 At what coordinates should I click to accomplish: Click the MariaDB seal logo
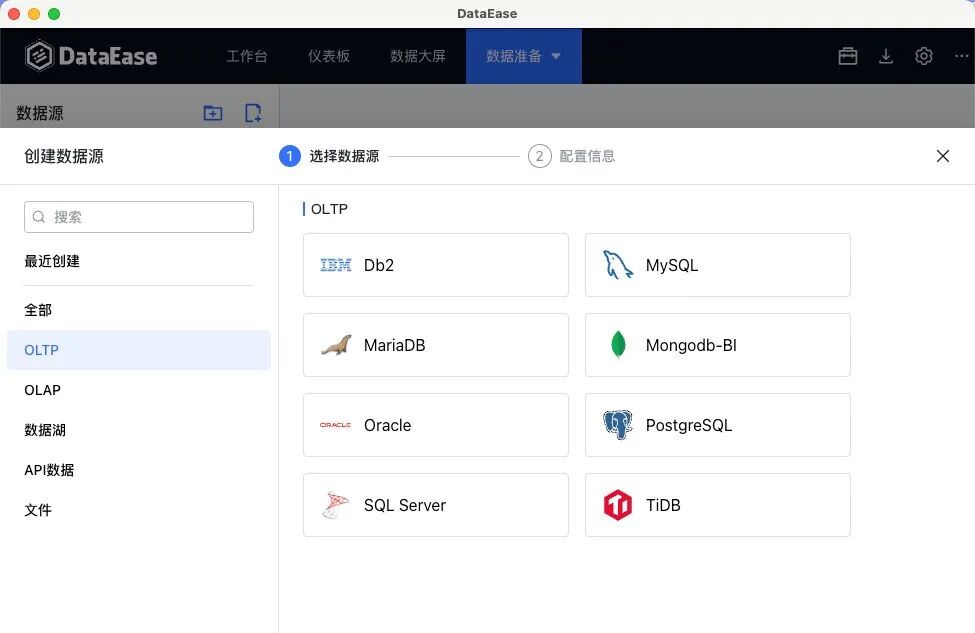click(336, 345)
